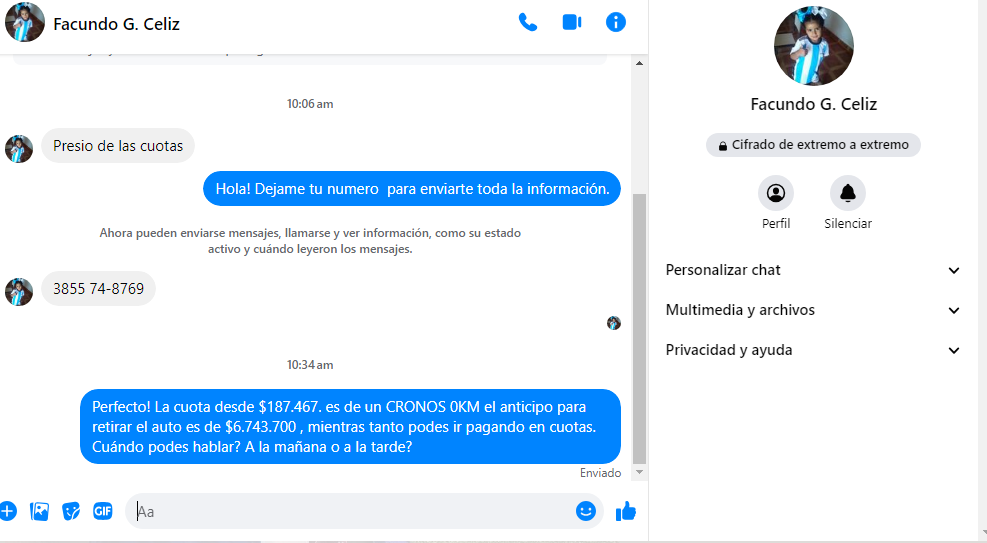Send a thumbs-up like

click(x=626, y=511)
